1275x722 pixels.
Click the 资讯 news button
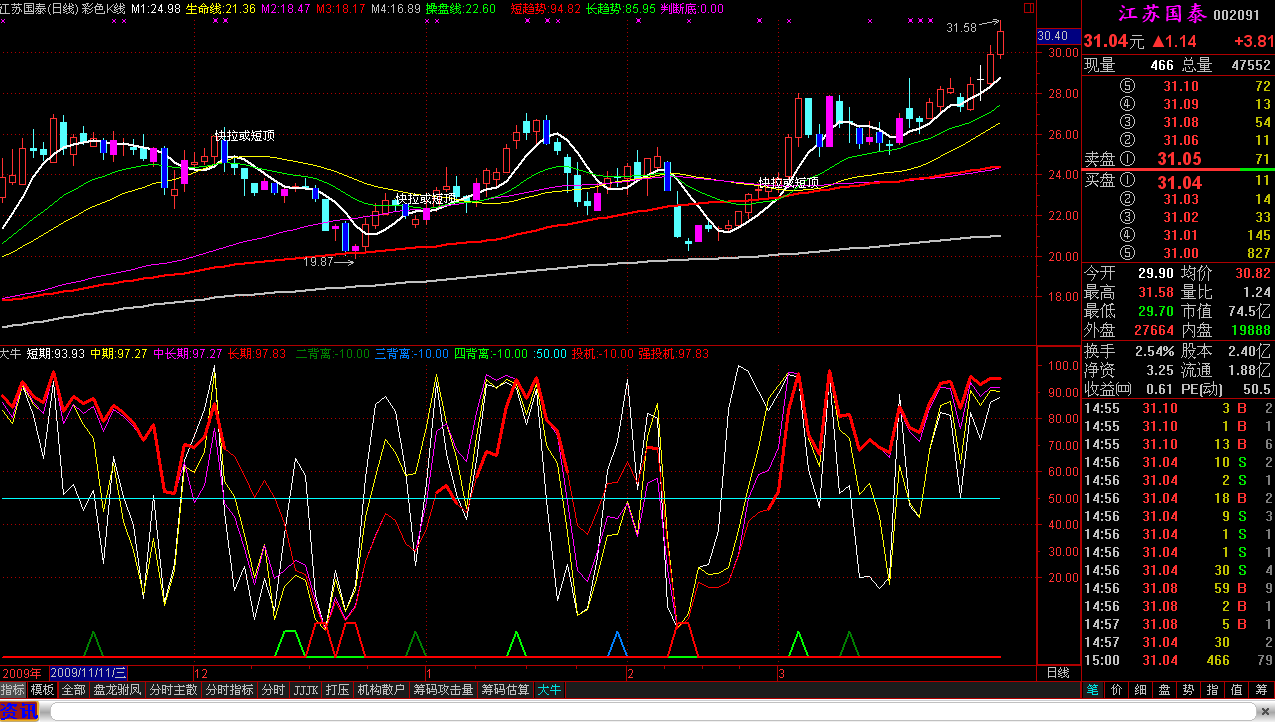pyautogui.click(x=18, y=712)
